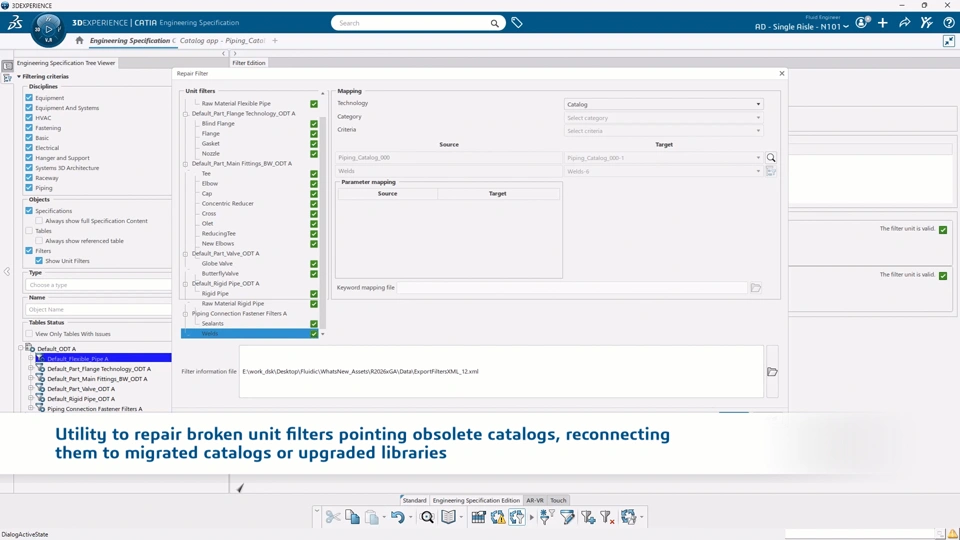Expand the Default_Part_Valve_ODT A tree node
This screenshot has height=540, width=960.
[x=31, y=389]
